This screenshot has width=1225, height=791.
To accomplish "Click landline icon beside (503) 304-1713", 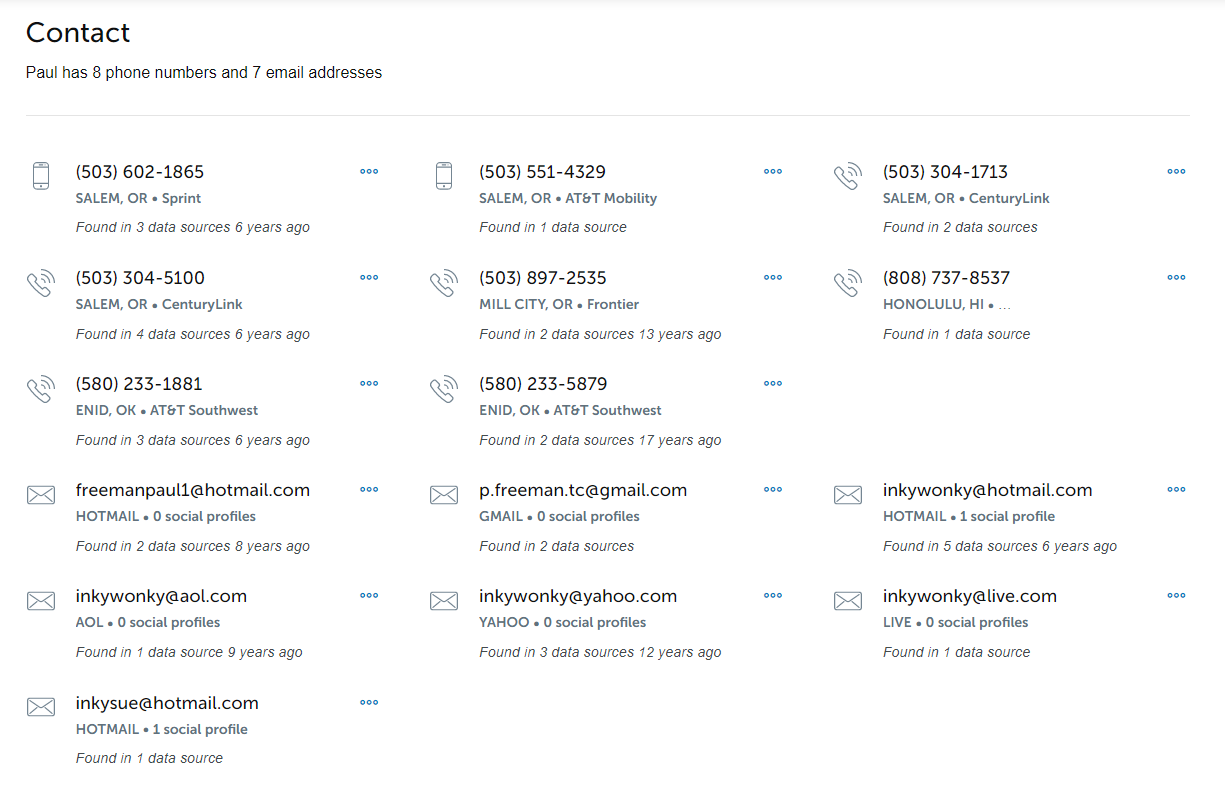I will (848, 177).
